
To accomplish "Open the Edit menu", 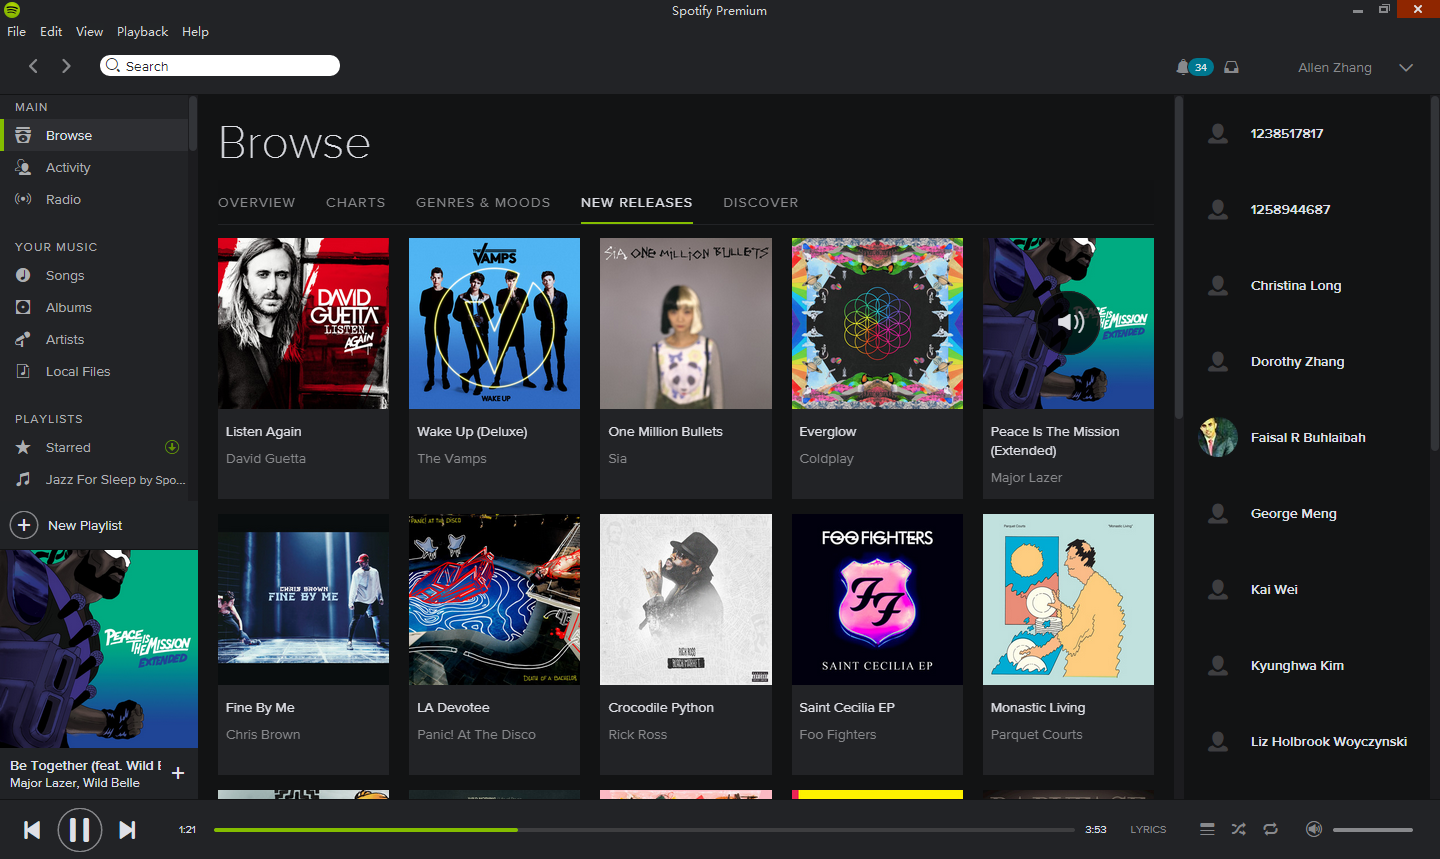I will click(x=51, y=31).
